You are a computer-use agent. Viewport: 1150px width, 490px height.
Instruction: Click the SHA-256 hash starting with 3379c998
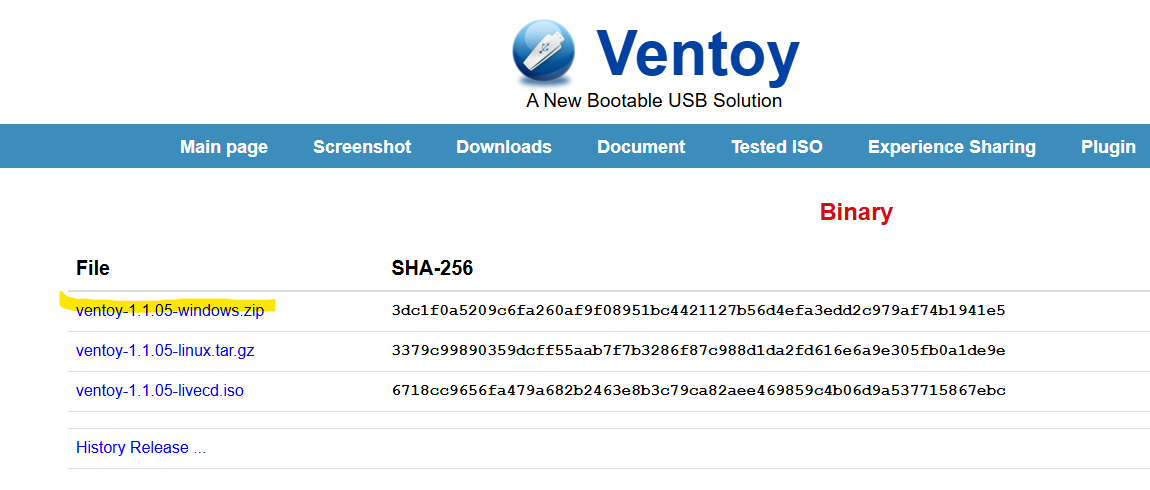tap(698, 351)
